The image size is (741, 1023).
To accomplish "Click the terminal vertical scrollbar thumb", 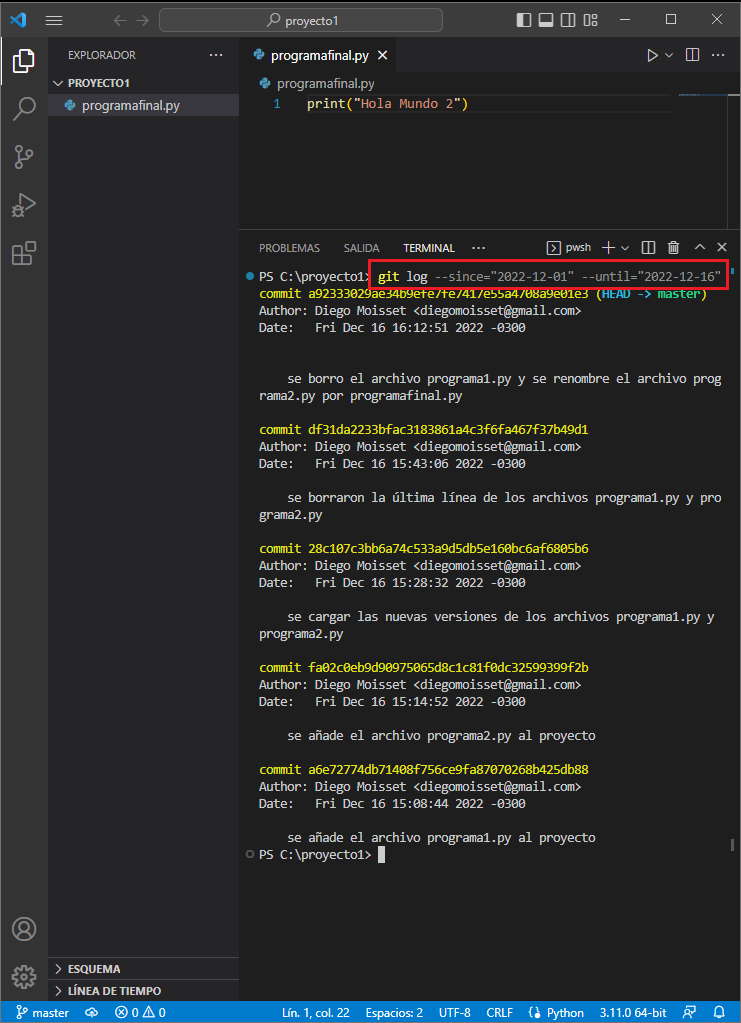I will [732, 845].
